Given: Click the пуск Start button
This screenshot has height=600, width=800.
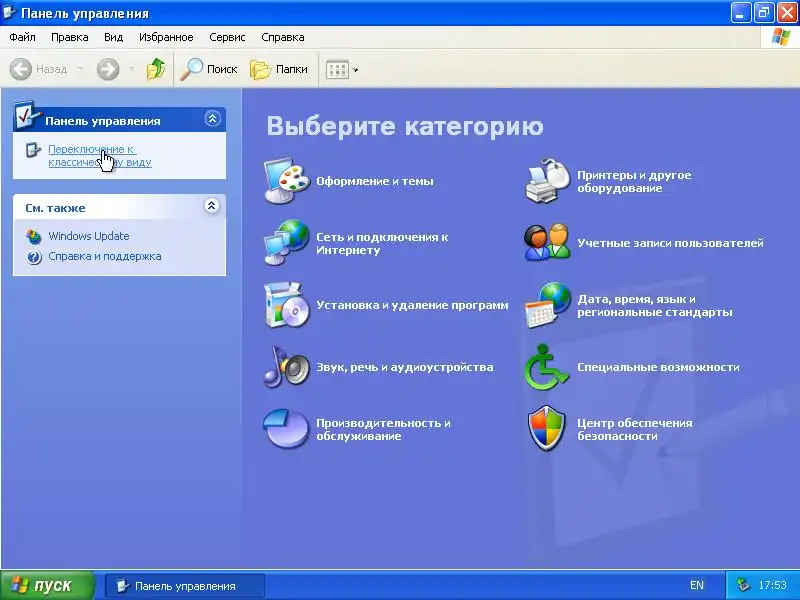Looking at the screenshot, I should click(x=47, y=585).
